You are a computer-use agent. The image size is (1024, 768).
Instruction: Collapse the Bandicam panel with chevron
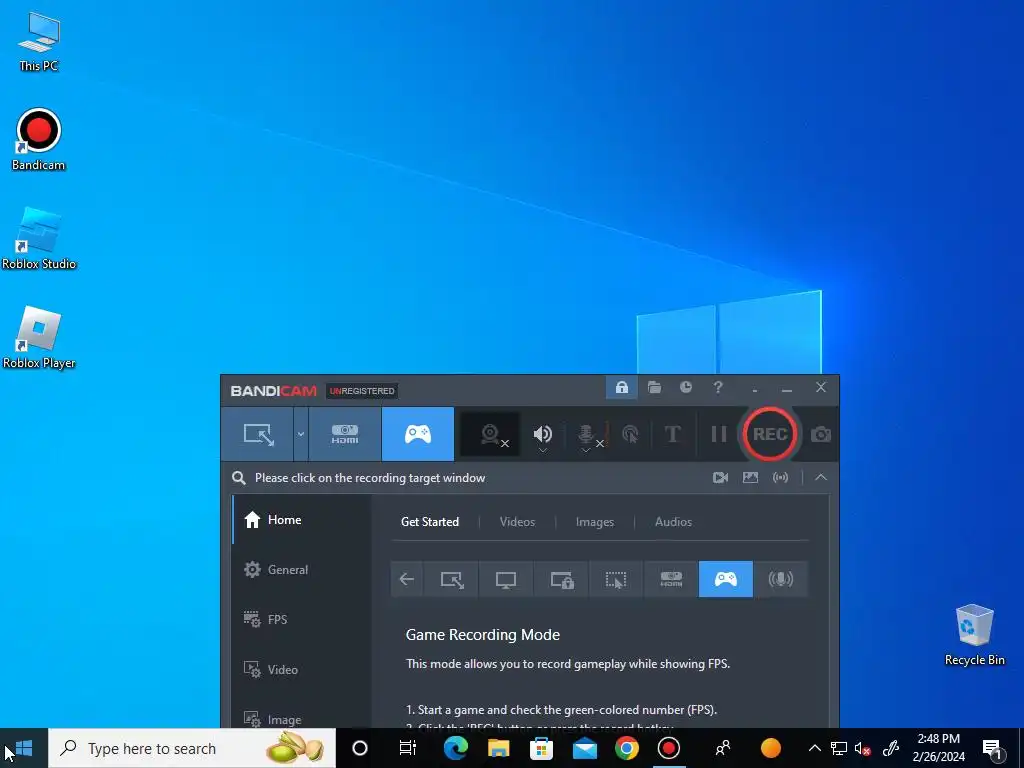[x=821, y=478]
